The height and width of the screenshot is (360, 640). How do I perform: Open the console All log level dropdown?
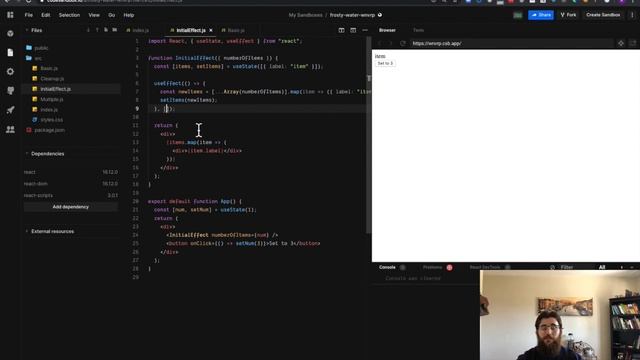click(602, 267)
